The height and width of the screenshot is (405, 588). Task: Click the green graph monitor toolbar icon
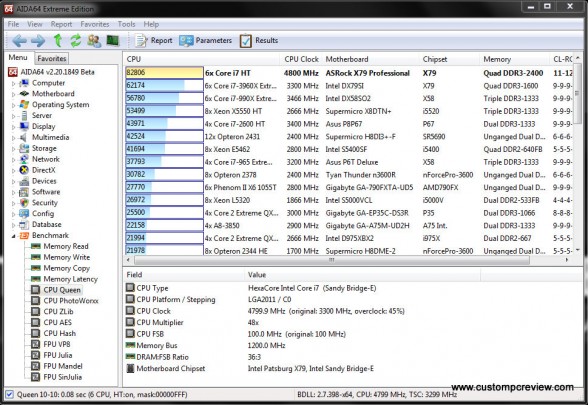(112, 40)
